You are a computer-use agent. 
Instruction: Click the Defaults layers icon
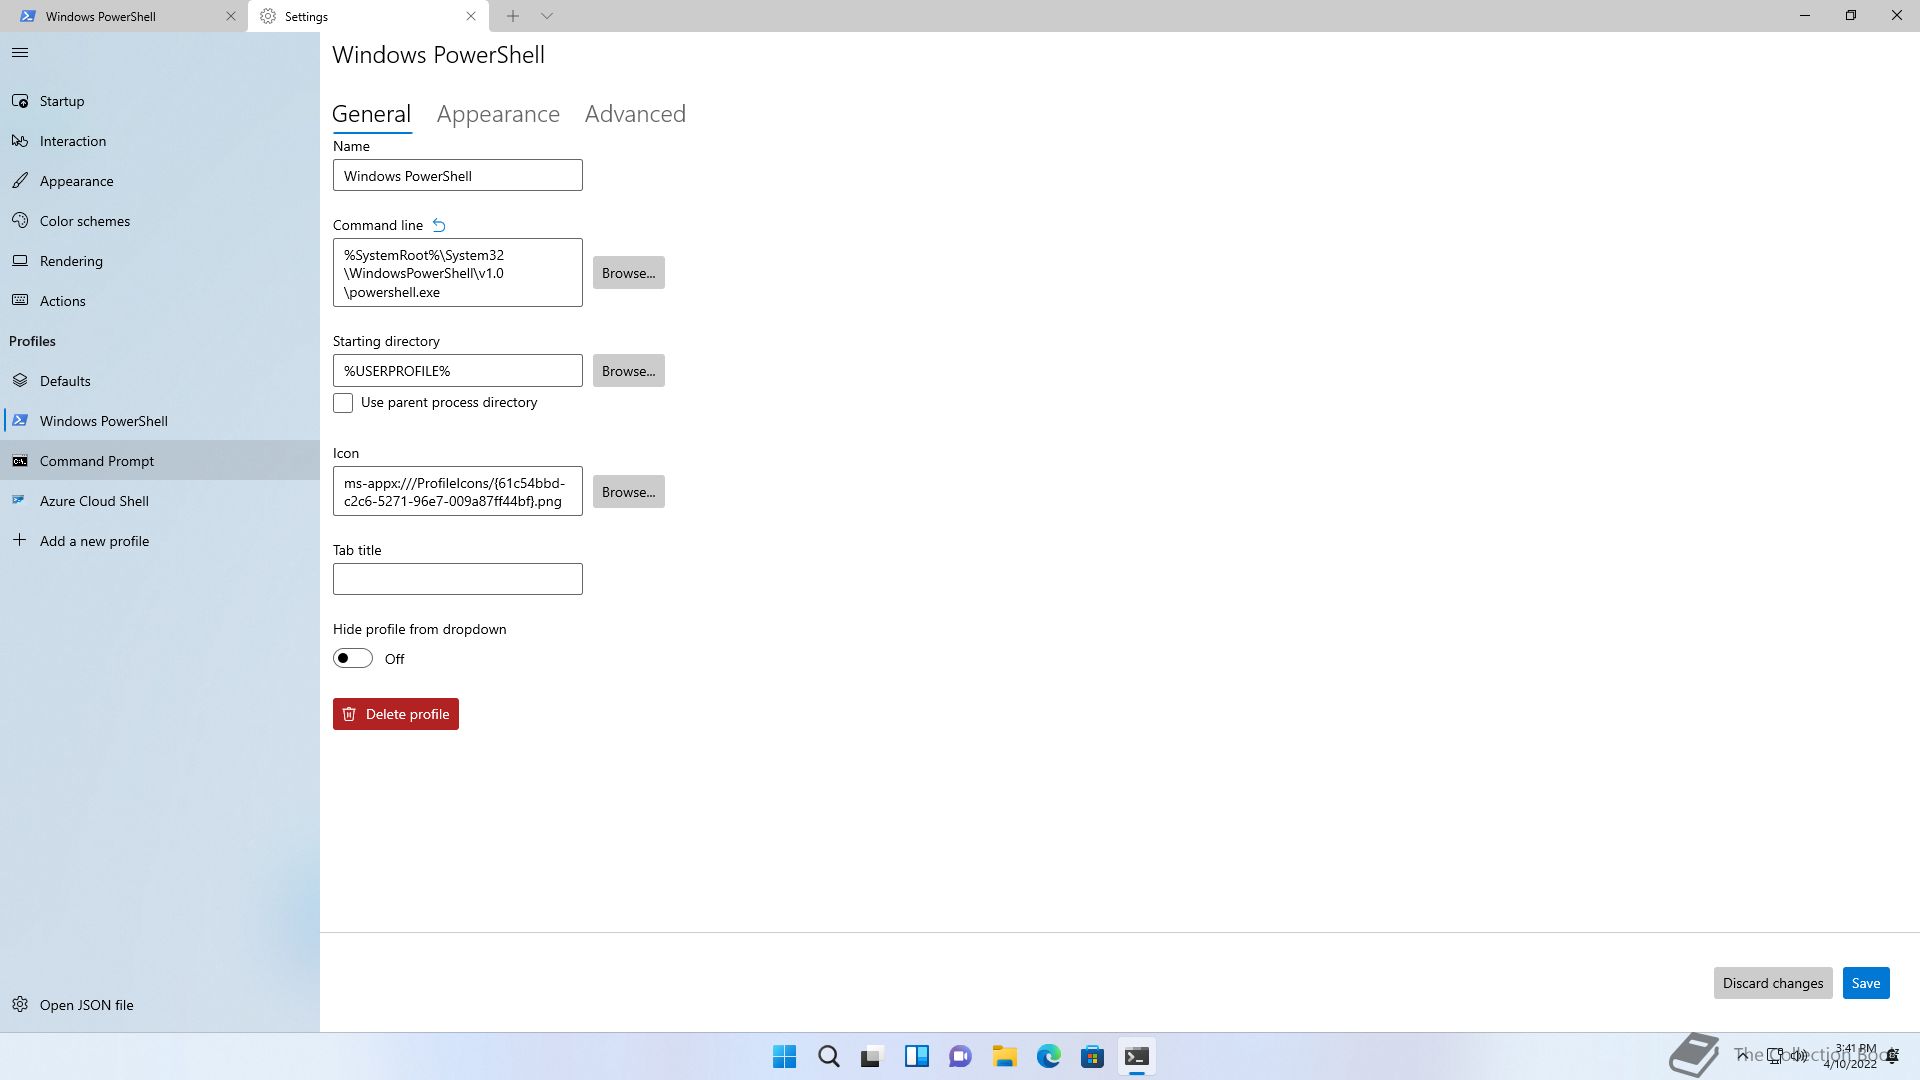click(20, 381)
